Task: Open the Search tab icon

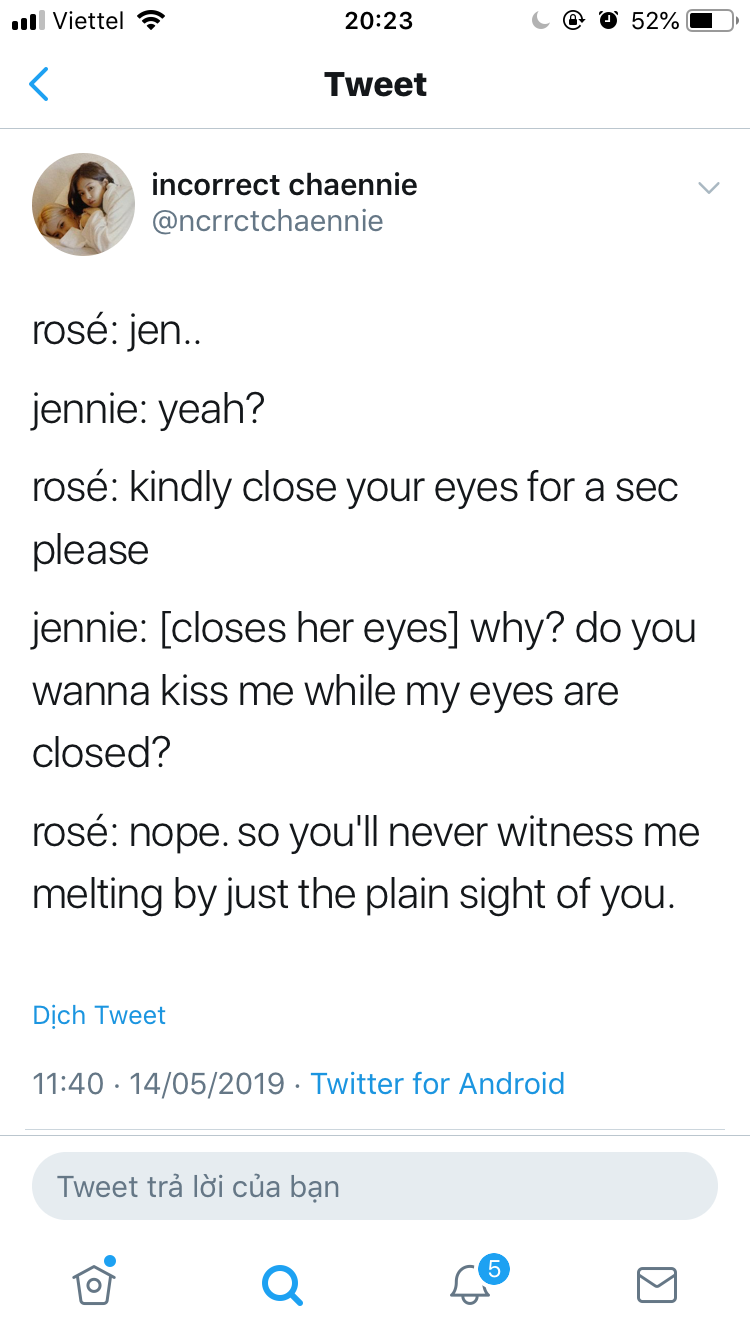Action: [281, 1283]
